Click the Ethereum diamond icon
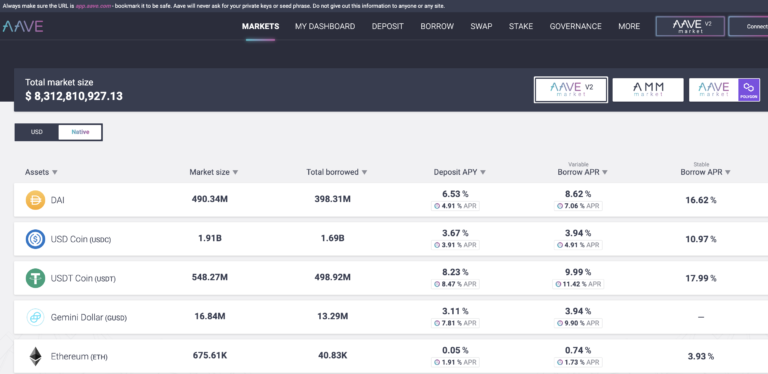Image resolution: width=768 pixels, height=374 pixels. (35, 357)
